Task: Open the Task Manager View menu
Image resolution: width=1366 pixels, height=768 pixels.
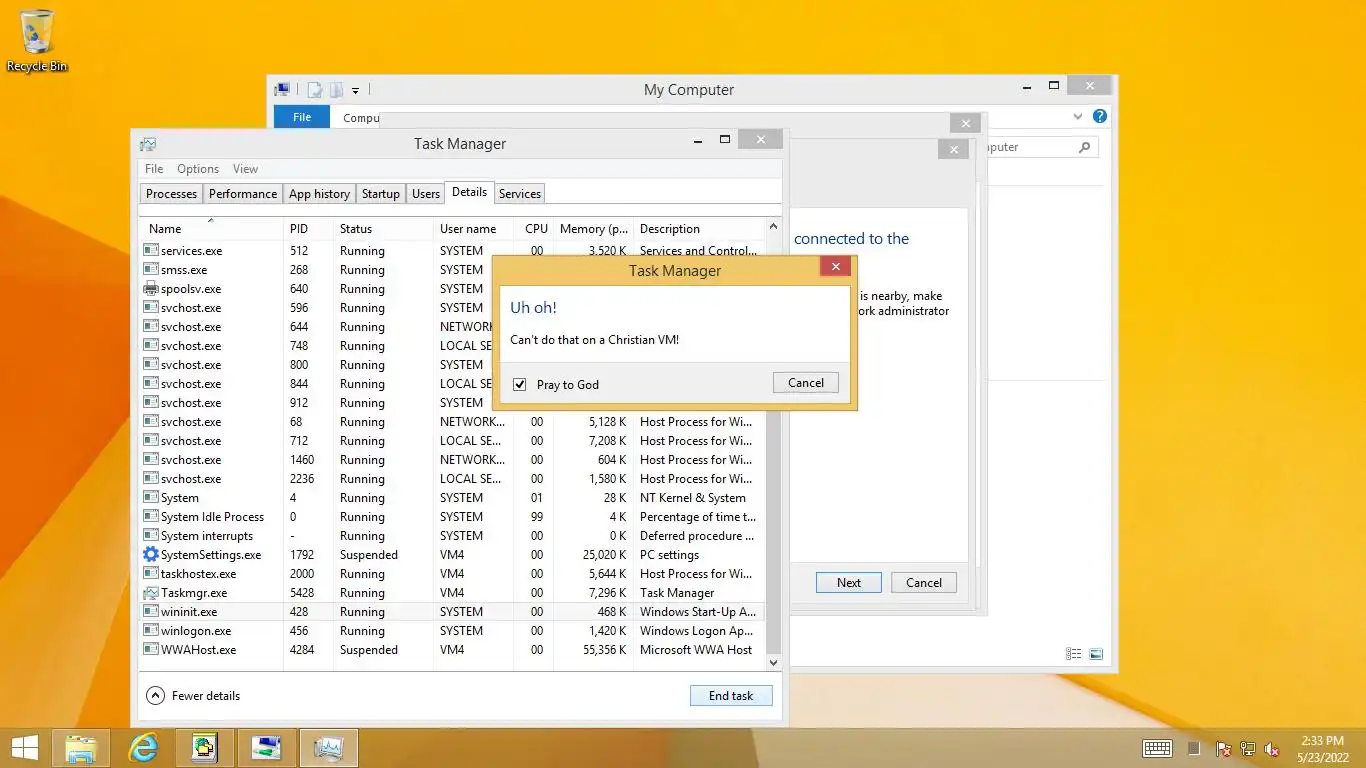Action: pos(245,169)
